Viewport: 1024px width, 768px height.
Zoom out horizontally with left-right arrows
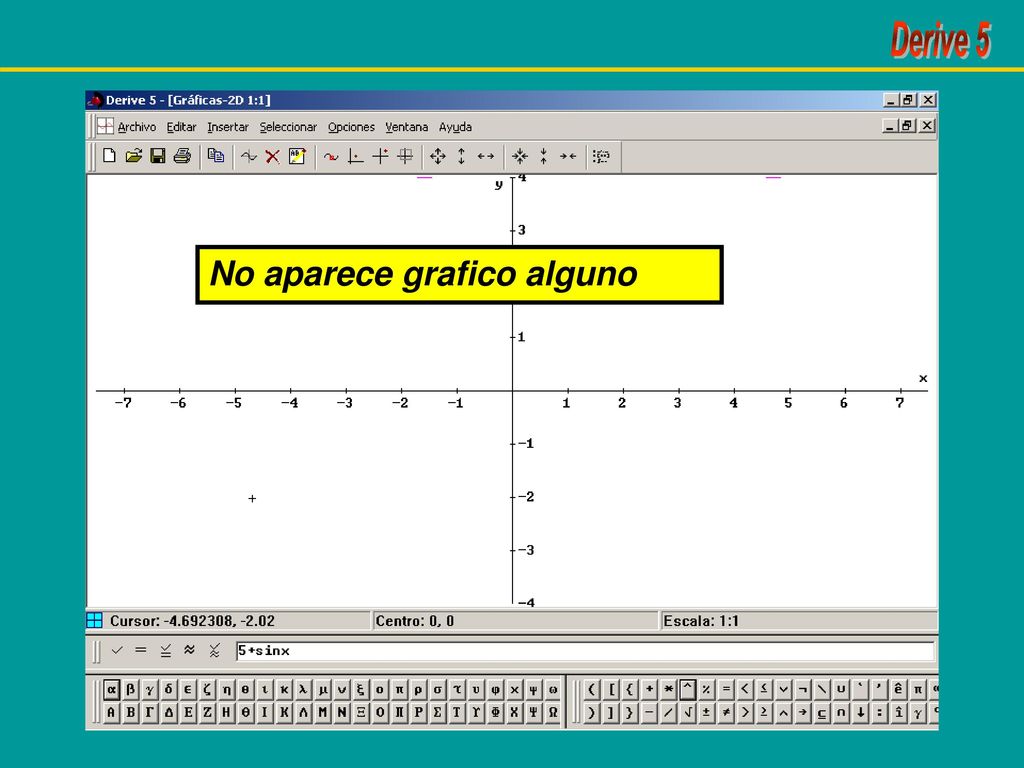pyautogui.click(x=486, y=156)
